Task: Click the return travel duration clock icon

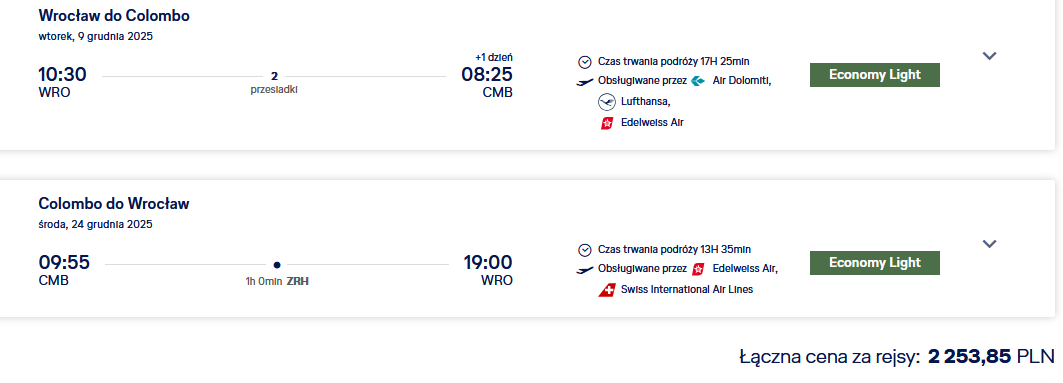Action: coord(584,249)
